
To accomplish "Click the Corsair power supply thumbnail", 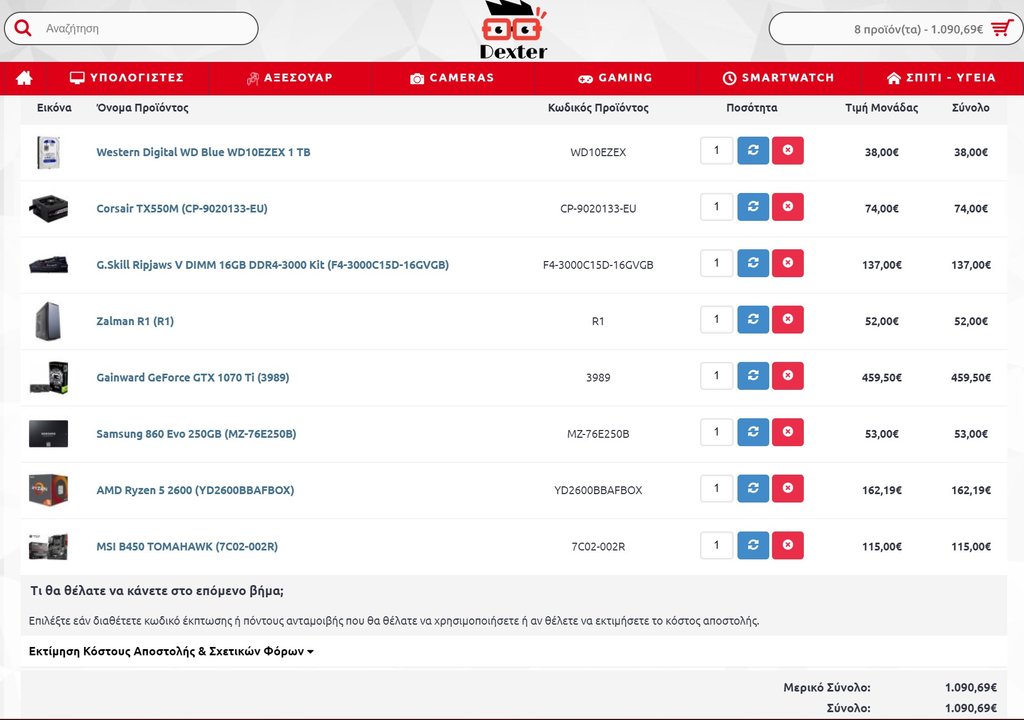I will [48, 208].
